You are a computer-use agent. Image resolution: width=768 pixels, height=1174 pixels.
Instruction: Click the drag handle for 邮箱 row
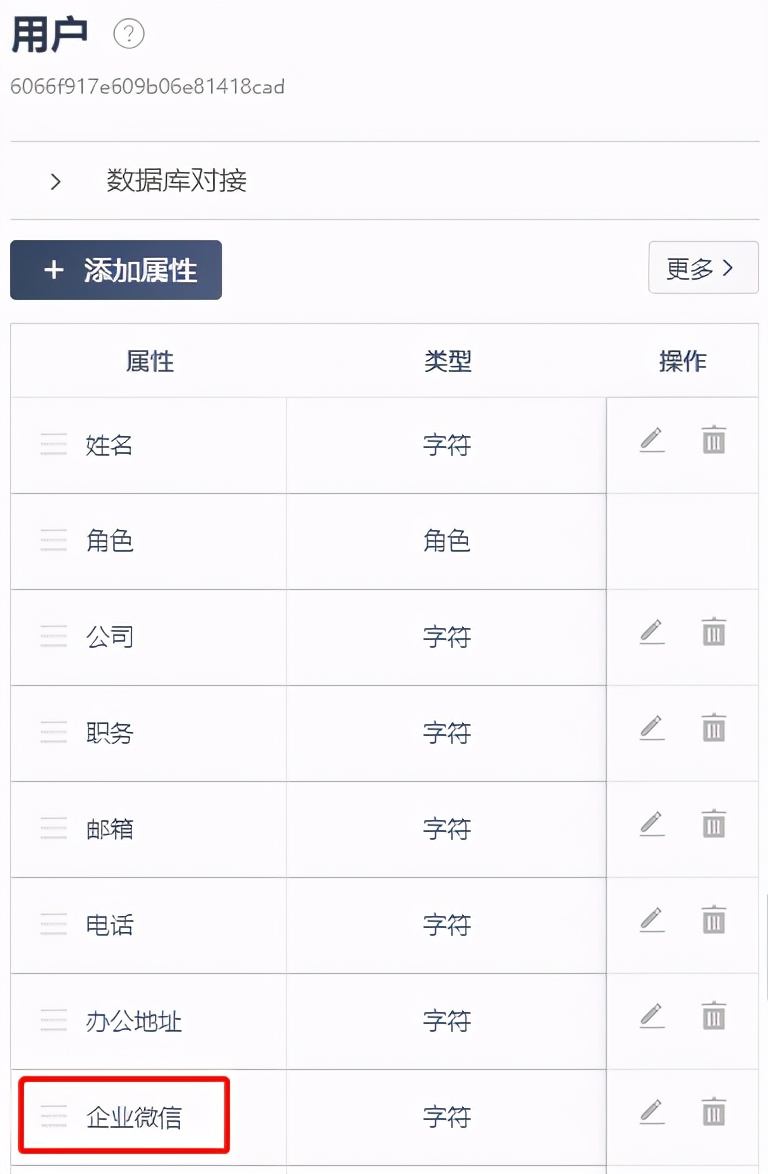(53, 829)
